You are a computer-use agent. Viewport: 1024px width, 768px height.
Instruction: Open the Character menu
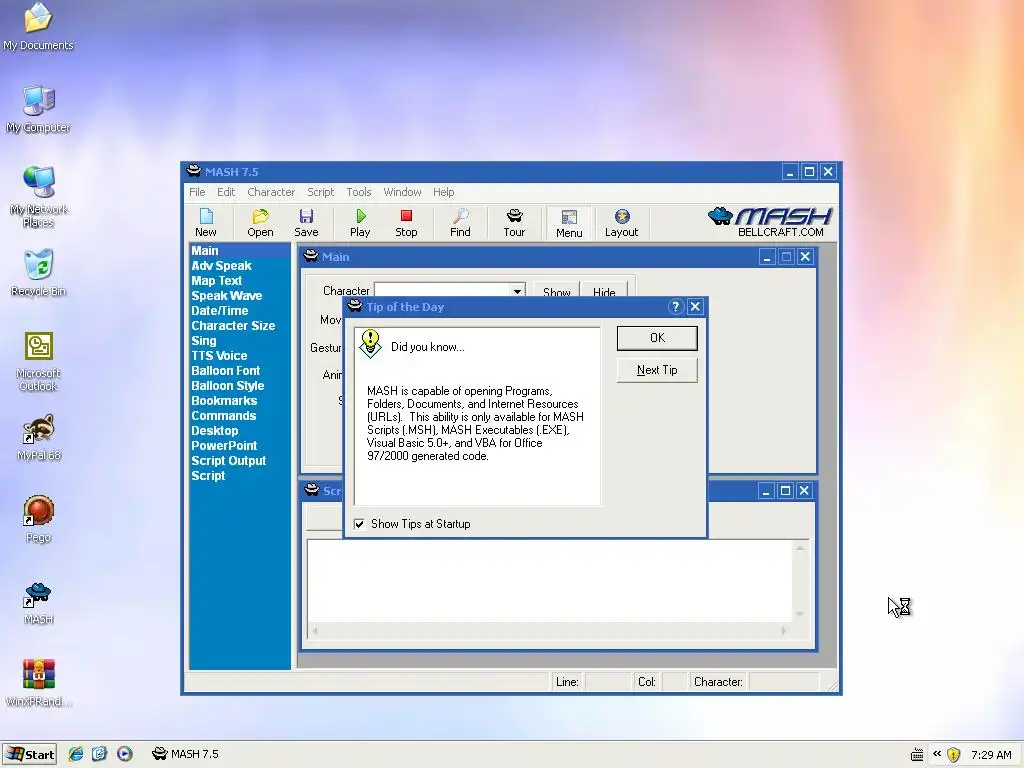pos(271,192)
